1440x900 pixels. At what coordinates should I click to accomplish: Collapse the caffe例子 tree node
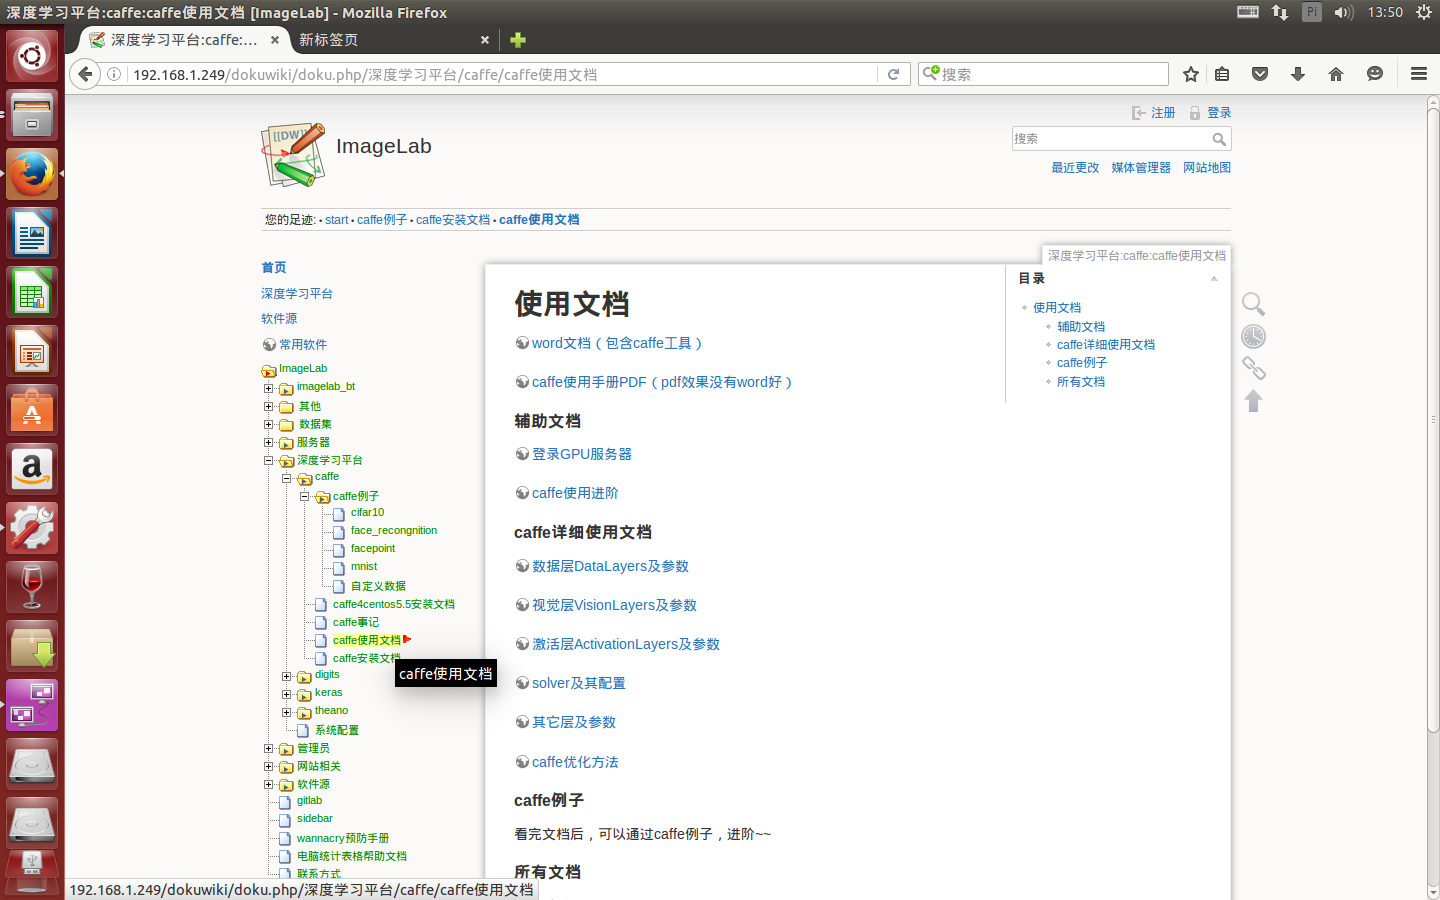click(304, 496)
